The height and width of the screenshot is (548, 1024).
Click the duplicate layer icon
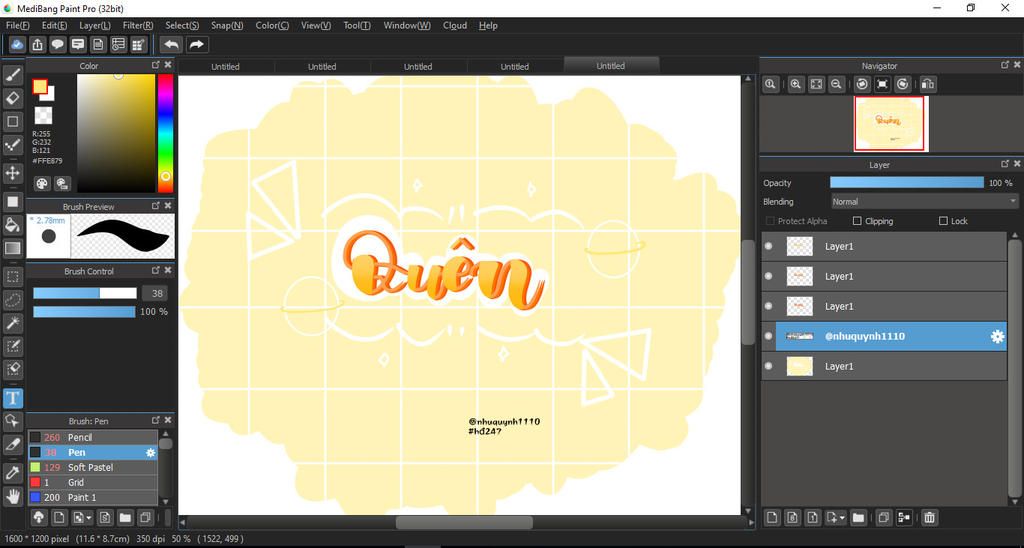coord(884,518)
